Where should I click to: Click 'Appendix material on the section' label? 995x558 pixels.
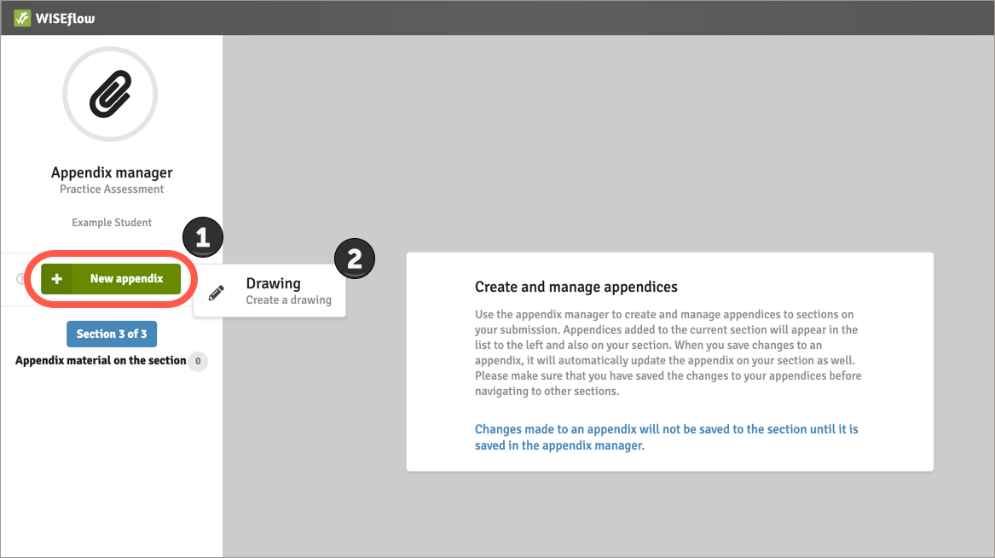click(101, 360)
